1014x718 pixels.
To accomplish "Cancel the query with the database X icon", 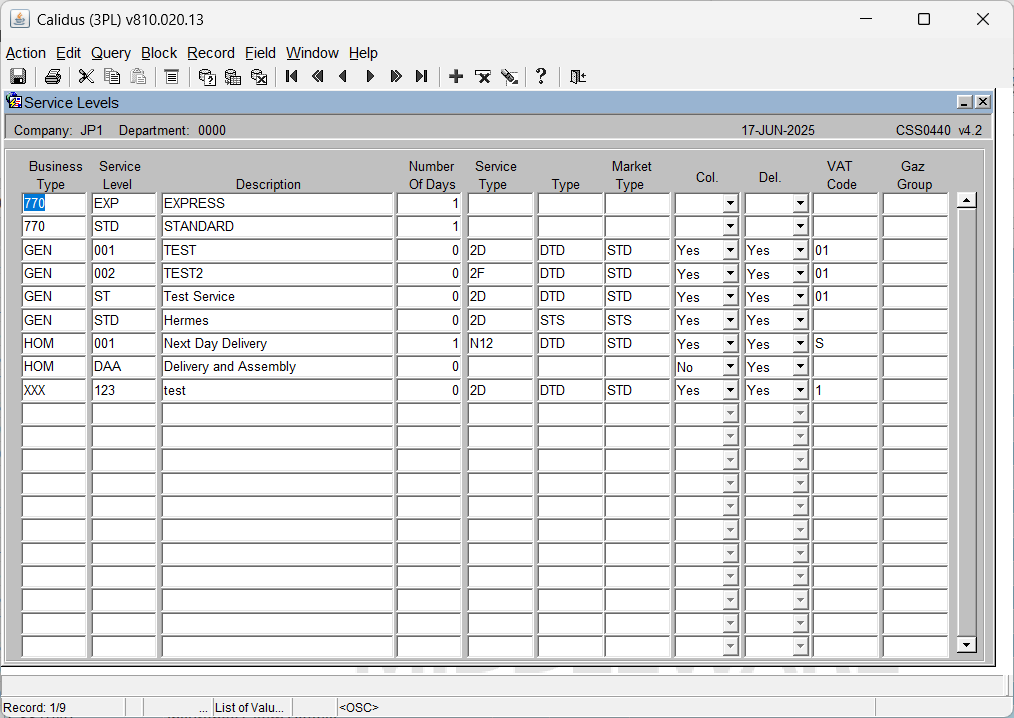I will point(259,76).
